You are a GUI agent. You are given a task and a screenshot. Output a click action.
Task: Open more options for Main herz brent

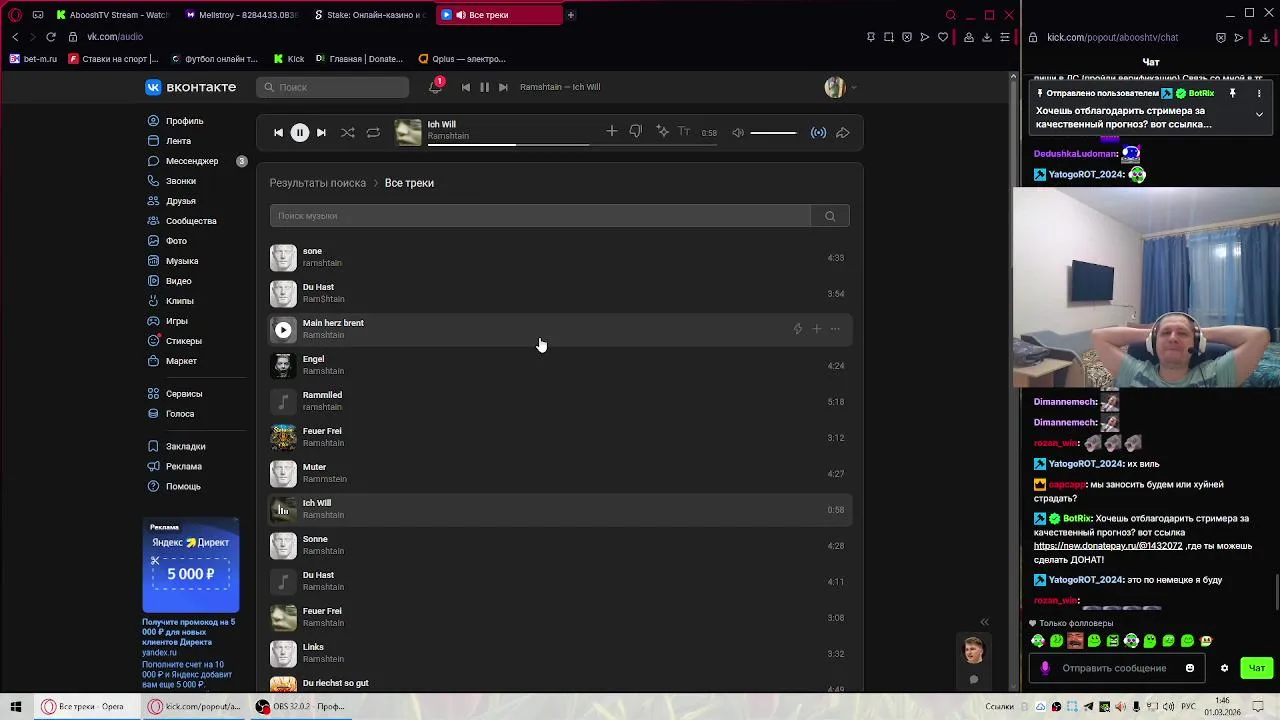835,329
